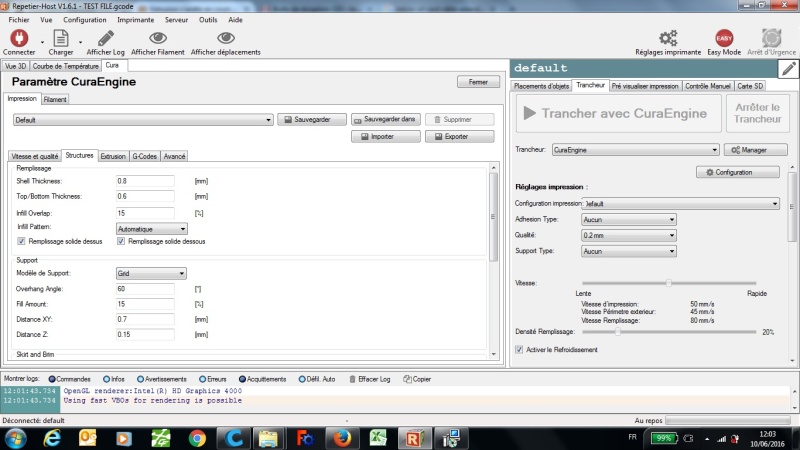The width and height of the screenshot is (800, 450).
Task: Toggle Erreurs log filter
Action: 203,379
